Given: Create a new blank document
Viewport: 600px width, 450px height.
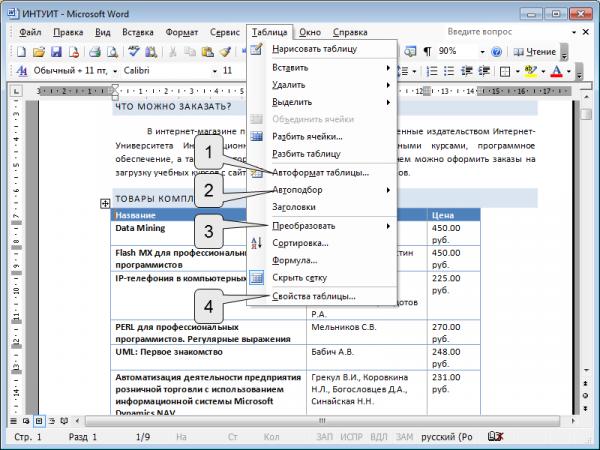Looking at the screenshot, I should 21,52.
